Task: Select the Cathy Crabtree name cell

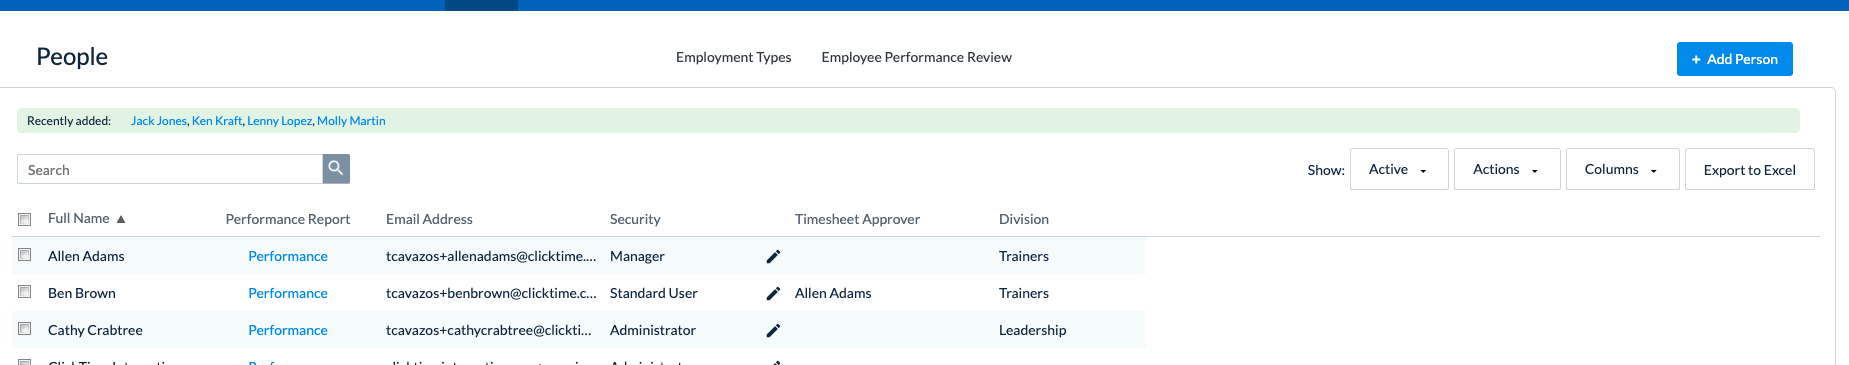Action: (95, 330)
